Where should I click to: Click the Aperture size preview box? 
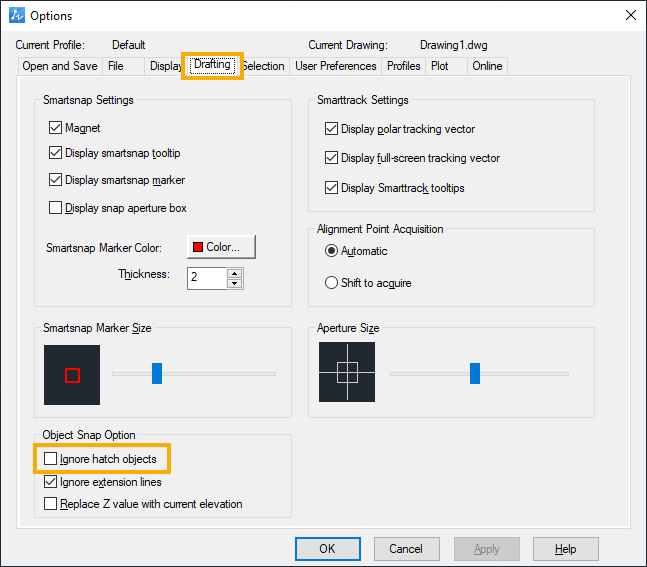(347, 372)
